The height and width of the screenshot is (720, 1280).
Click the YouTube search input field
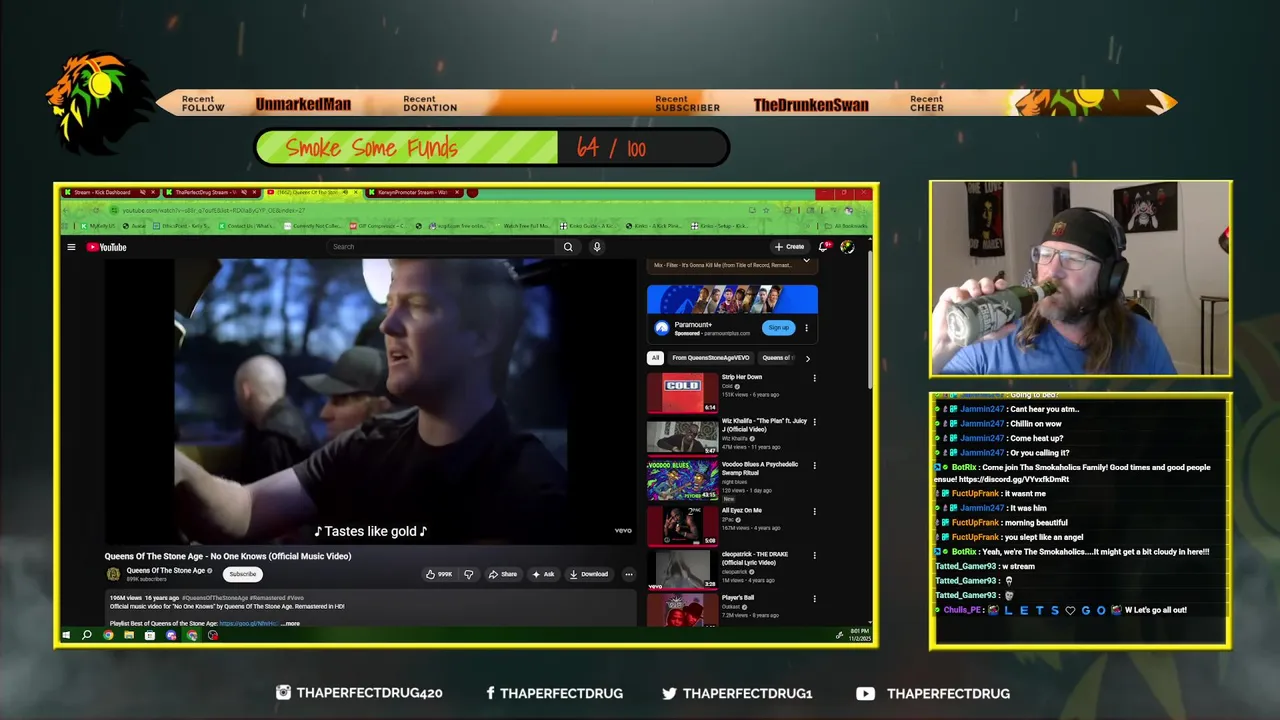(443, 247)
